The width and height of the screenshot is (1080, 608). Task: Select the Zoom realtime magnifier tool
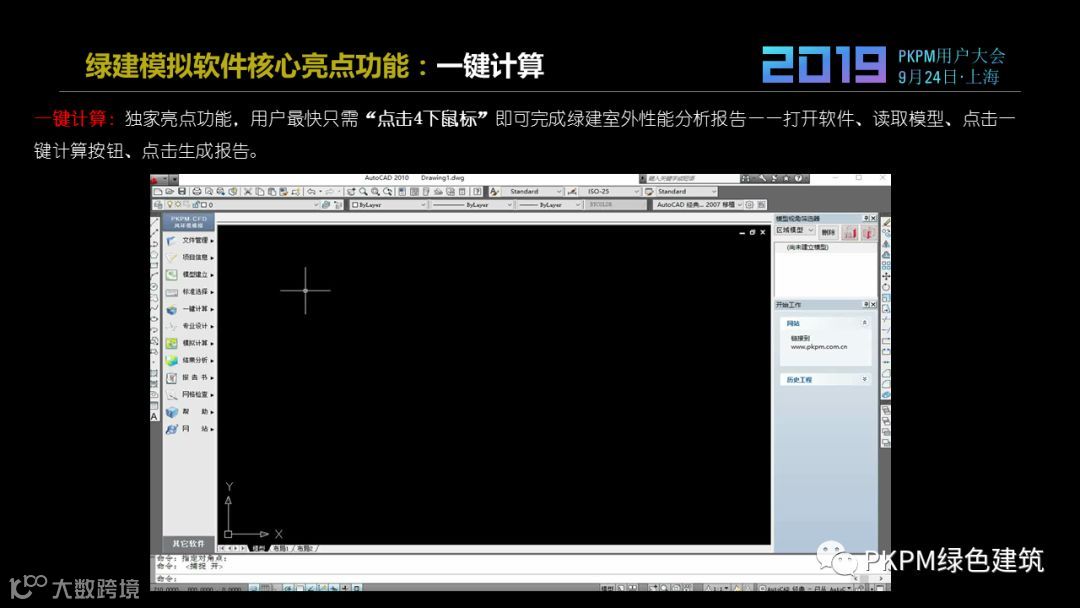363,191
